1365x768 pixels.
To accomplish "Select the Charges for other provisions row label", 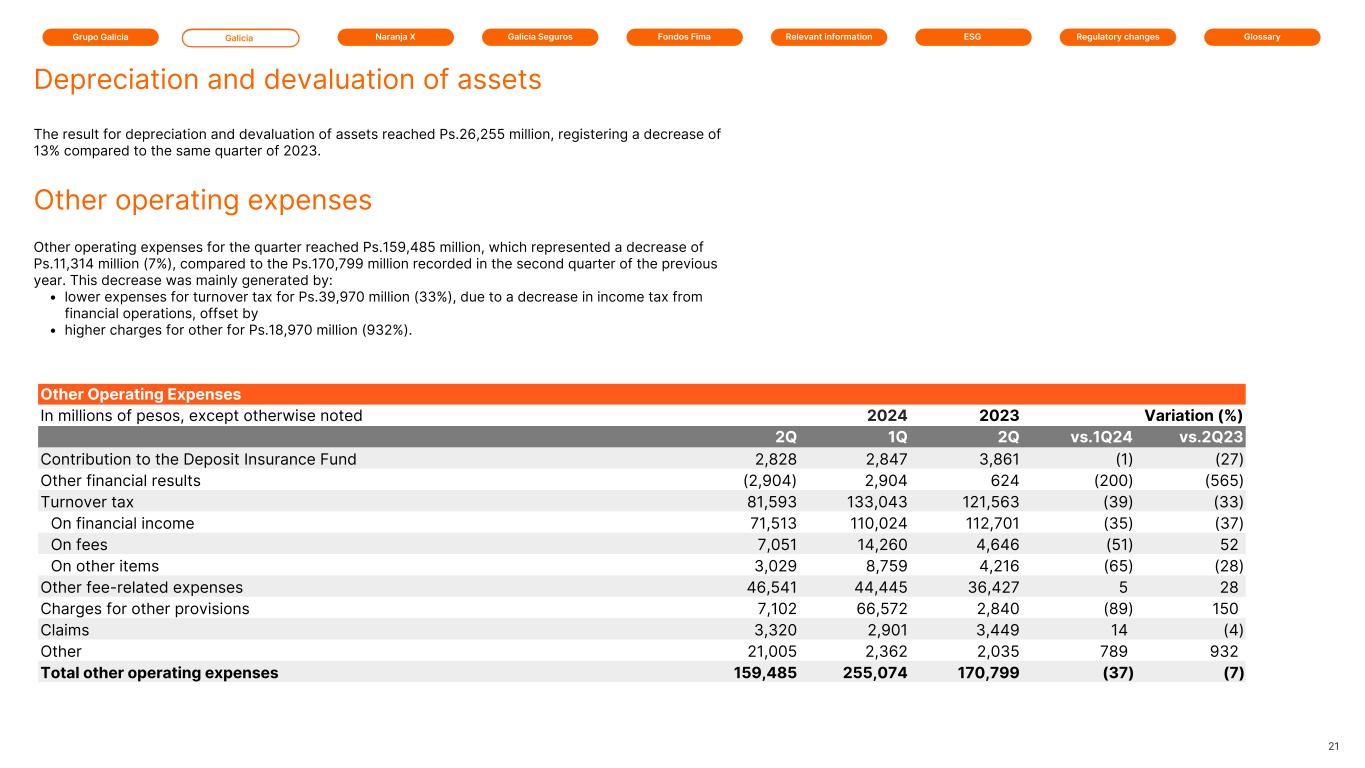I will click(x=145, y=609).
